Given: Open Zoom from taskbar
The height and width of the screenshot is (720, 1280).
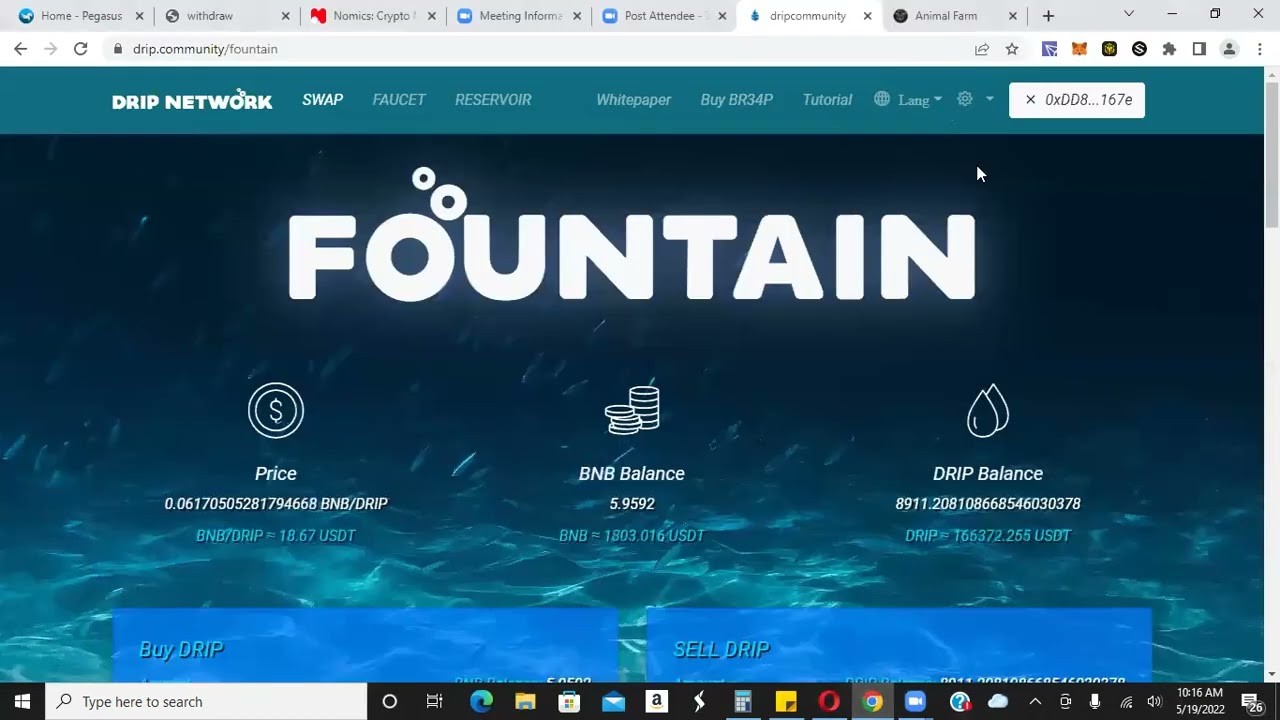Looking at the screenshot, I should coord(915,701).
